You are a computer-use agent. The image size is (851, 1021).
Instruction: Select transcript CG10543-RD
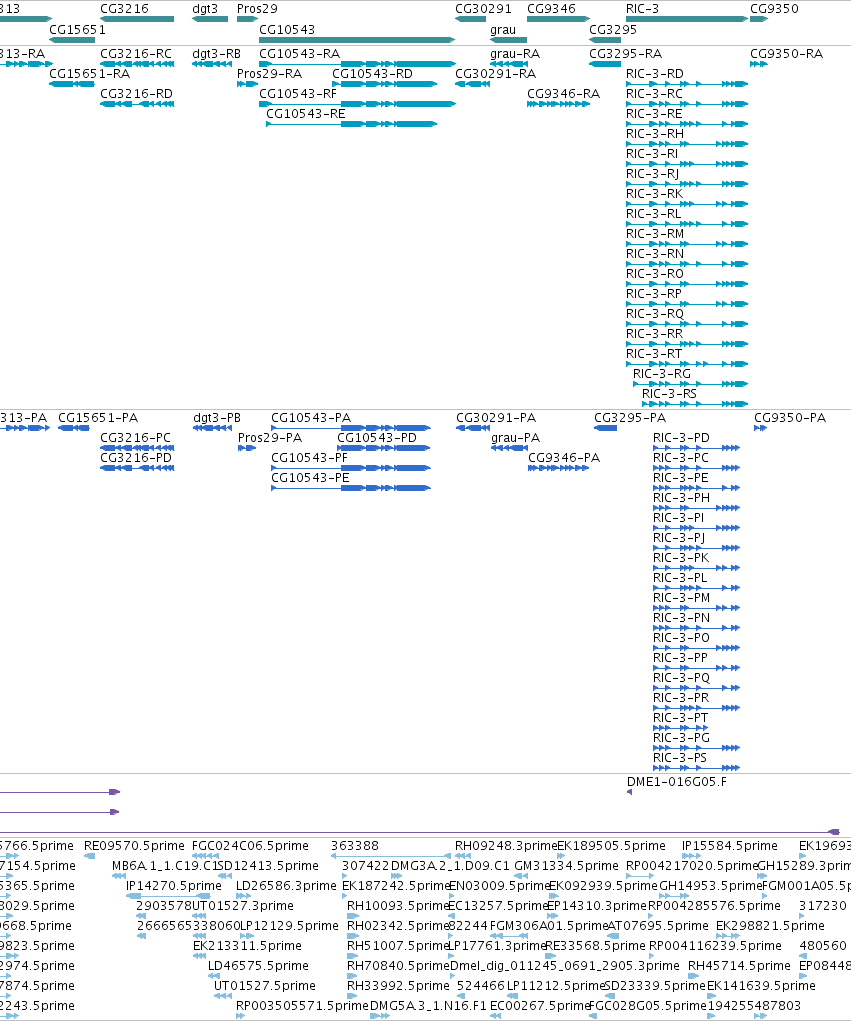click(372, 74)
